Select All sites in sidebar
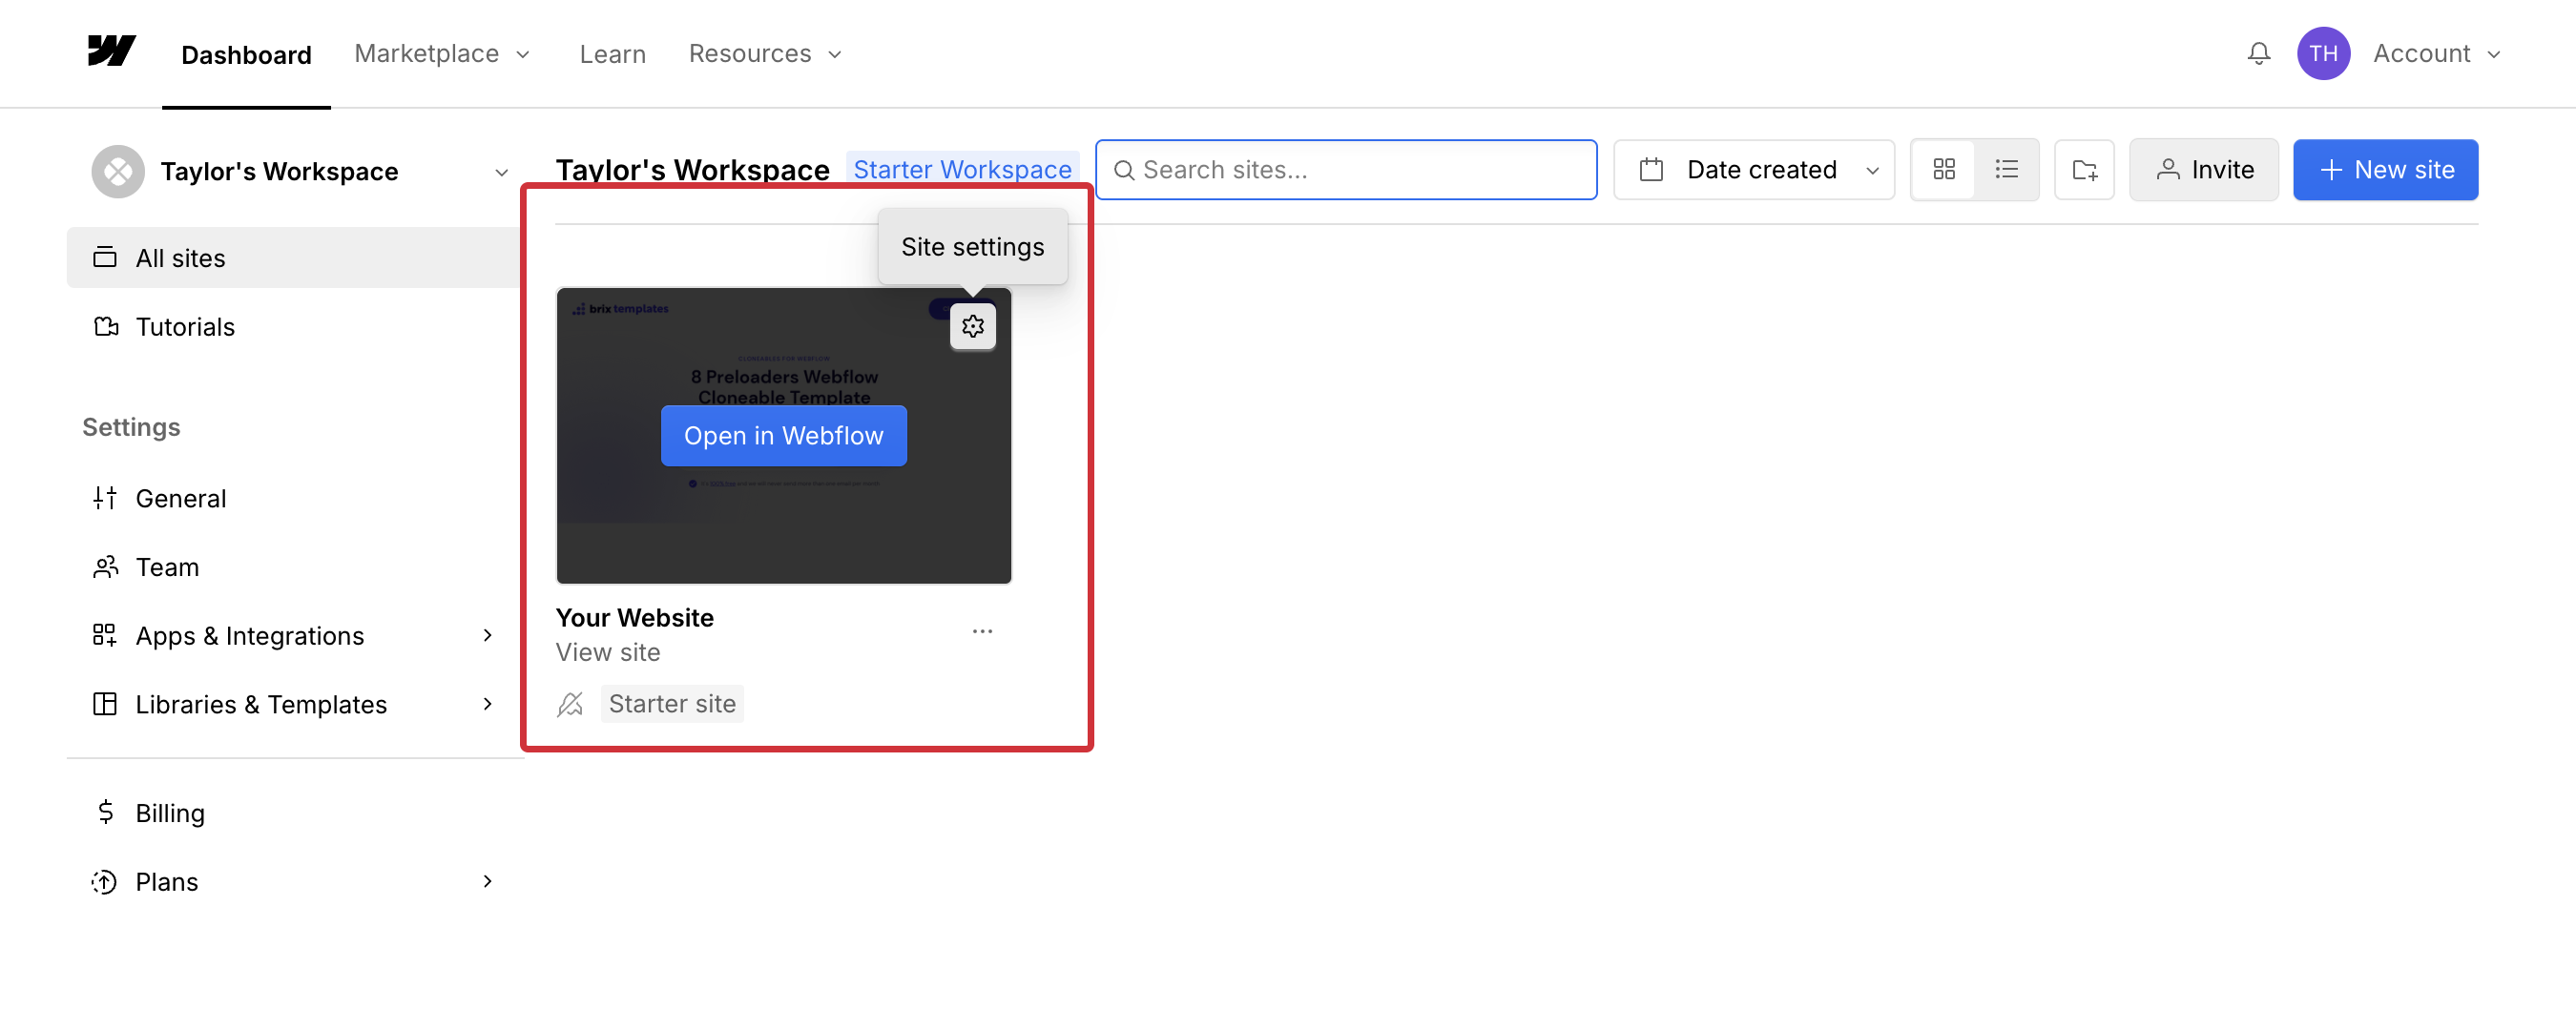Viewport: 2576px width, 1009px height. pos(294,258)
